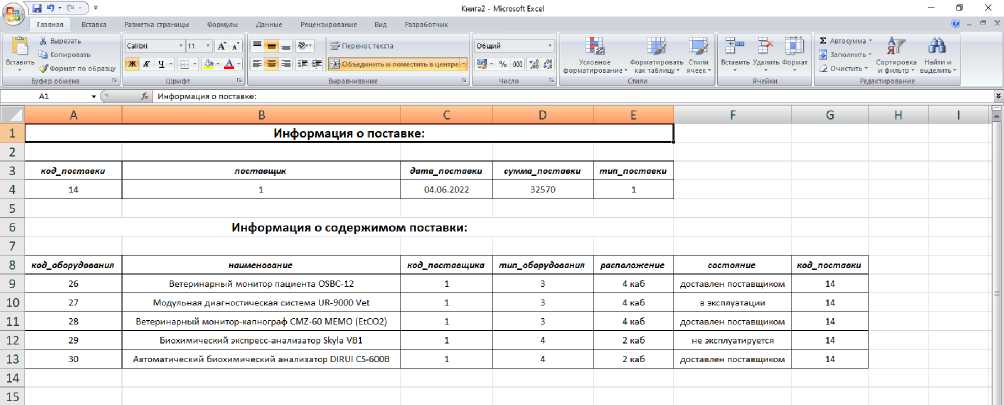
Task: Apply percent number style
Action: click(x=503, y=64)
